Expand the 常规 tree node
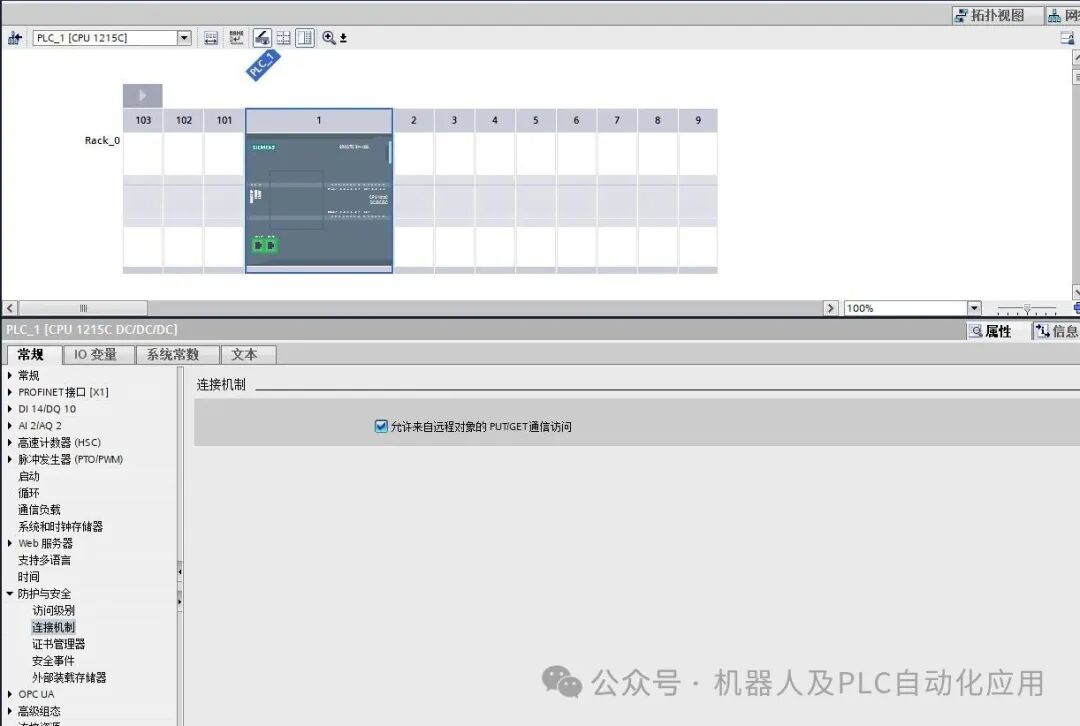Screen dimensions: 1080x726 coord(10,375)
